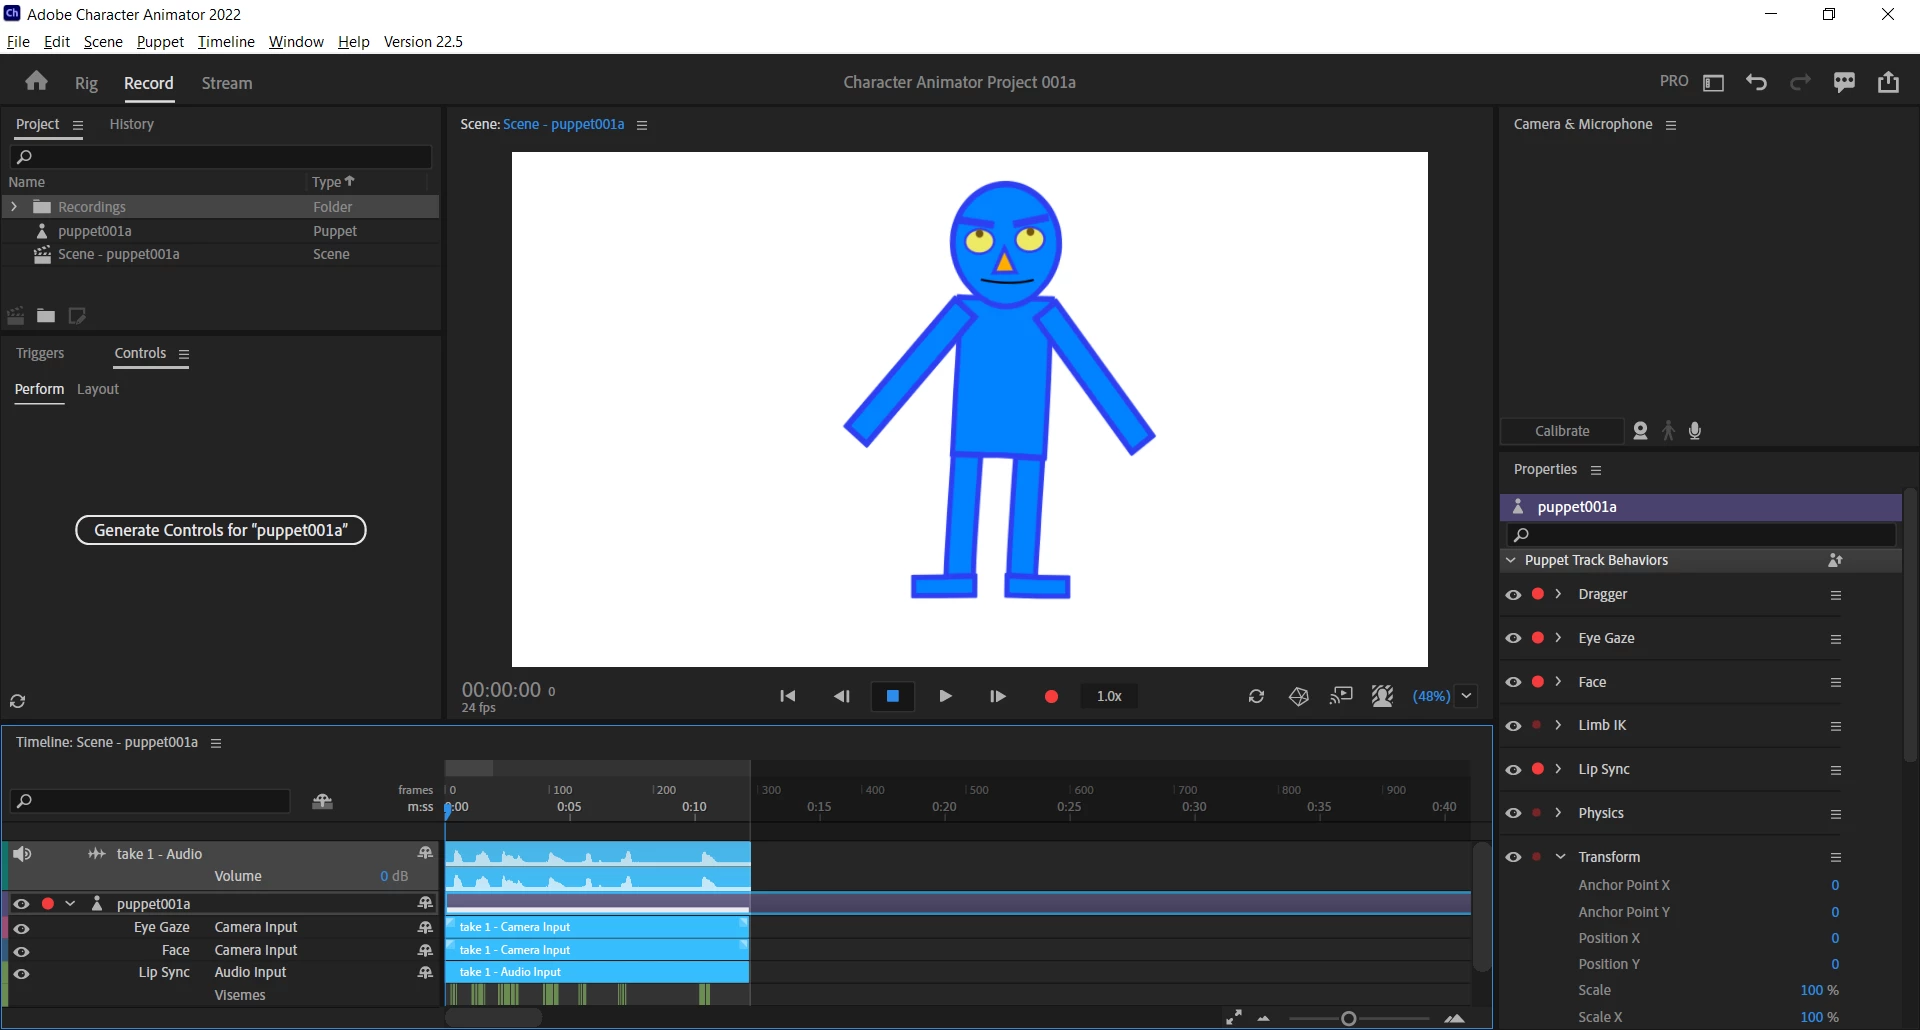
Task: Create a new folder in Project panel
Action: pyautogui.click(x=46, y=316)
